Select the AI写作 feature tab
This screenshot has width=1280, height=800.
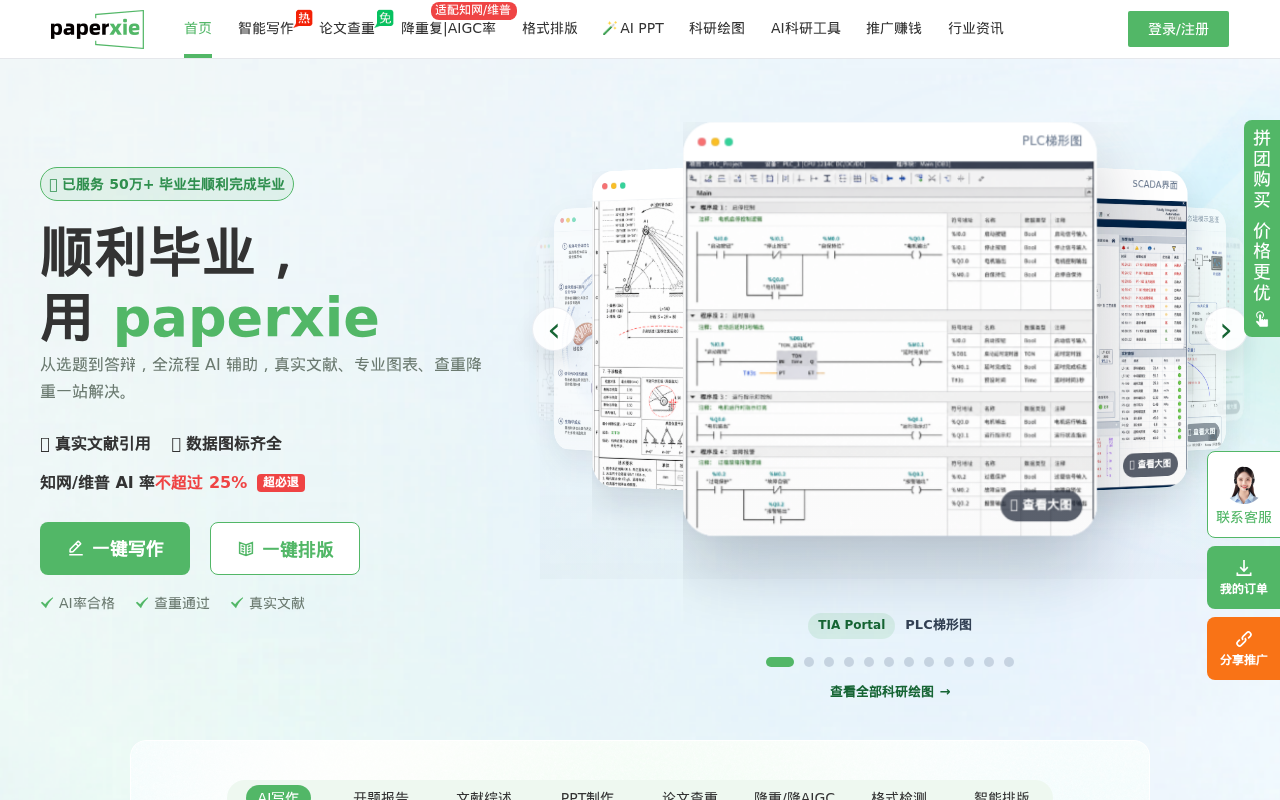278,797
